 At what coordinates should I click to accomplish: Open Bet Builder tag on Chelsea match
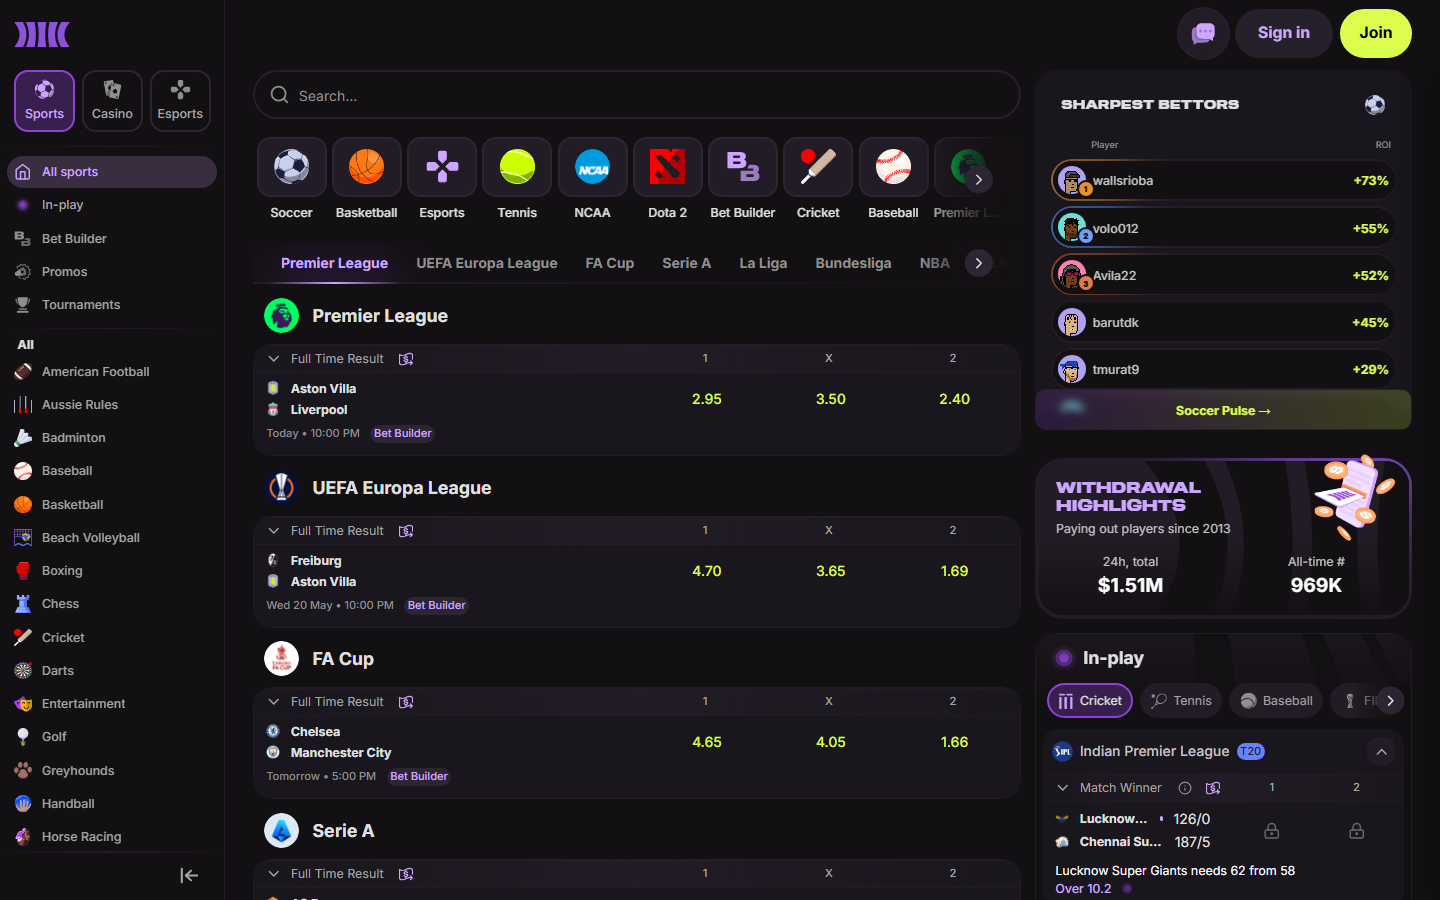[x=419, y=776]
